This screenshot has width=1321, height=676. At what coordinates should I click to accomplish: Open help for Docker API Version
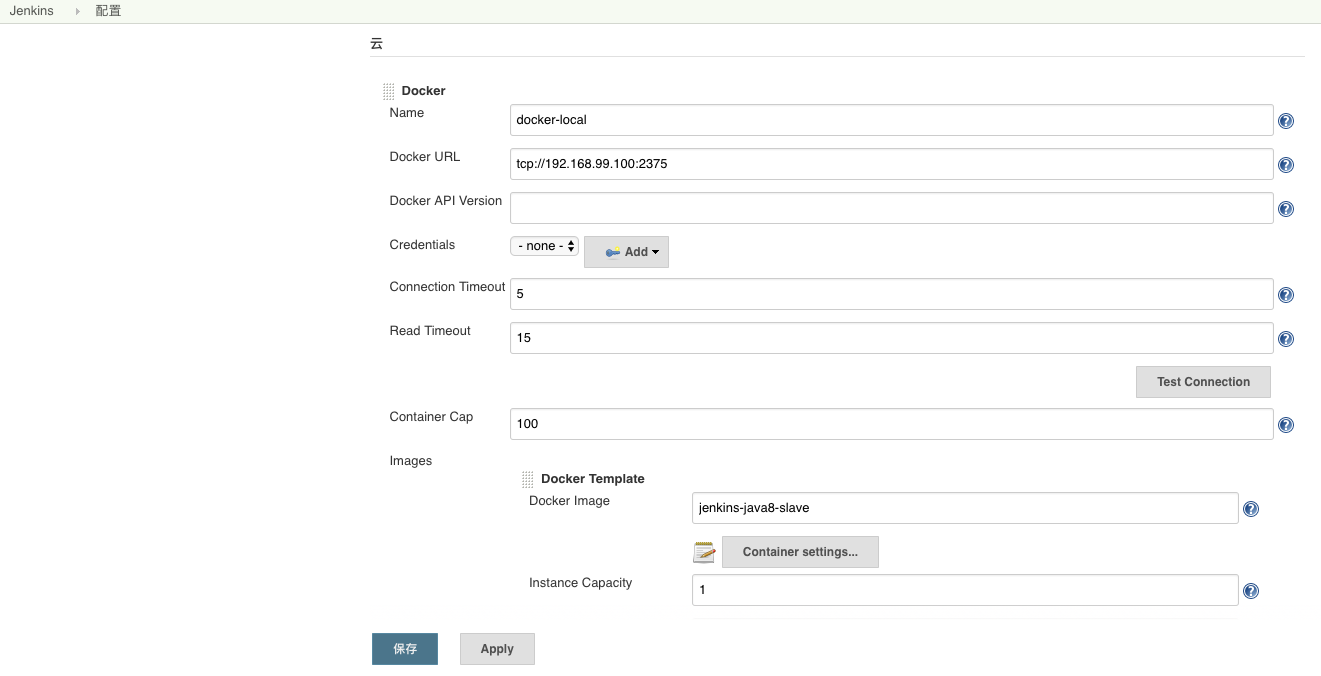(x=1286, y=209)
